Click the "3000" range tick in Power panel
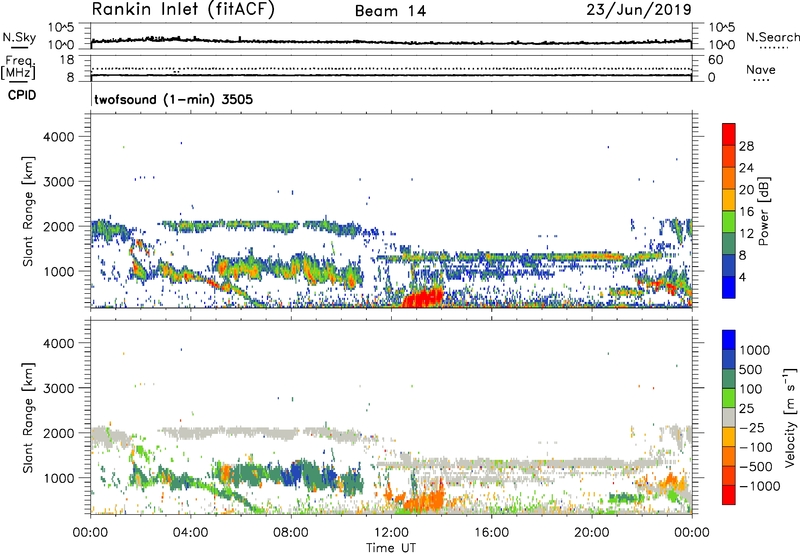This screenshot has height=554, width=800. (59, 182)
